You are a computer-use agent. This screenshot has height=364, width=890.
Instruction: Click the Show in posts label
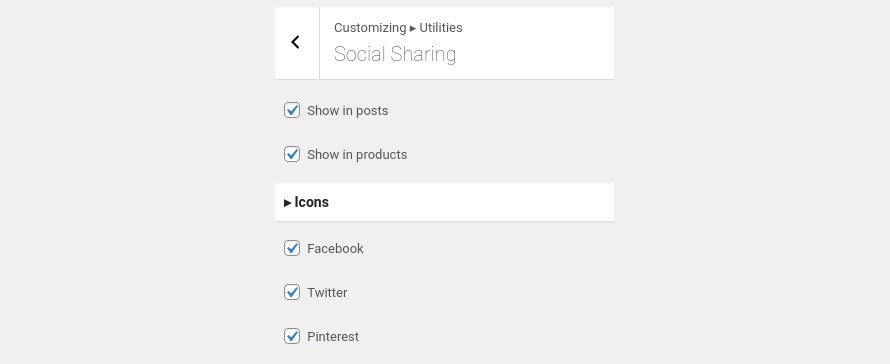point(347,111)
